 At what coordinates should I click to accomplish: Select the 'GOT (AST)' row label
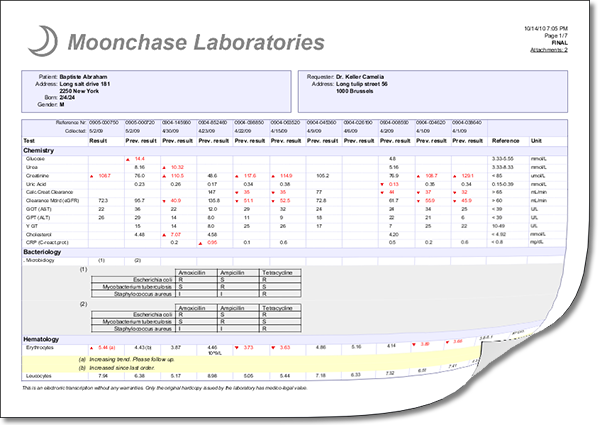coord(39,209)
